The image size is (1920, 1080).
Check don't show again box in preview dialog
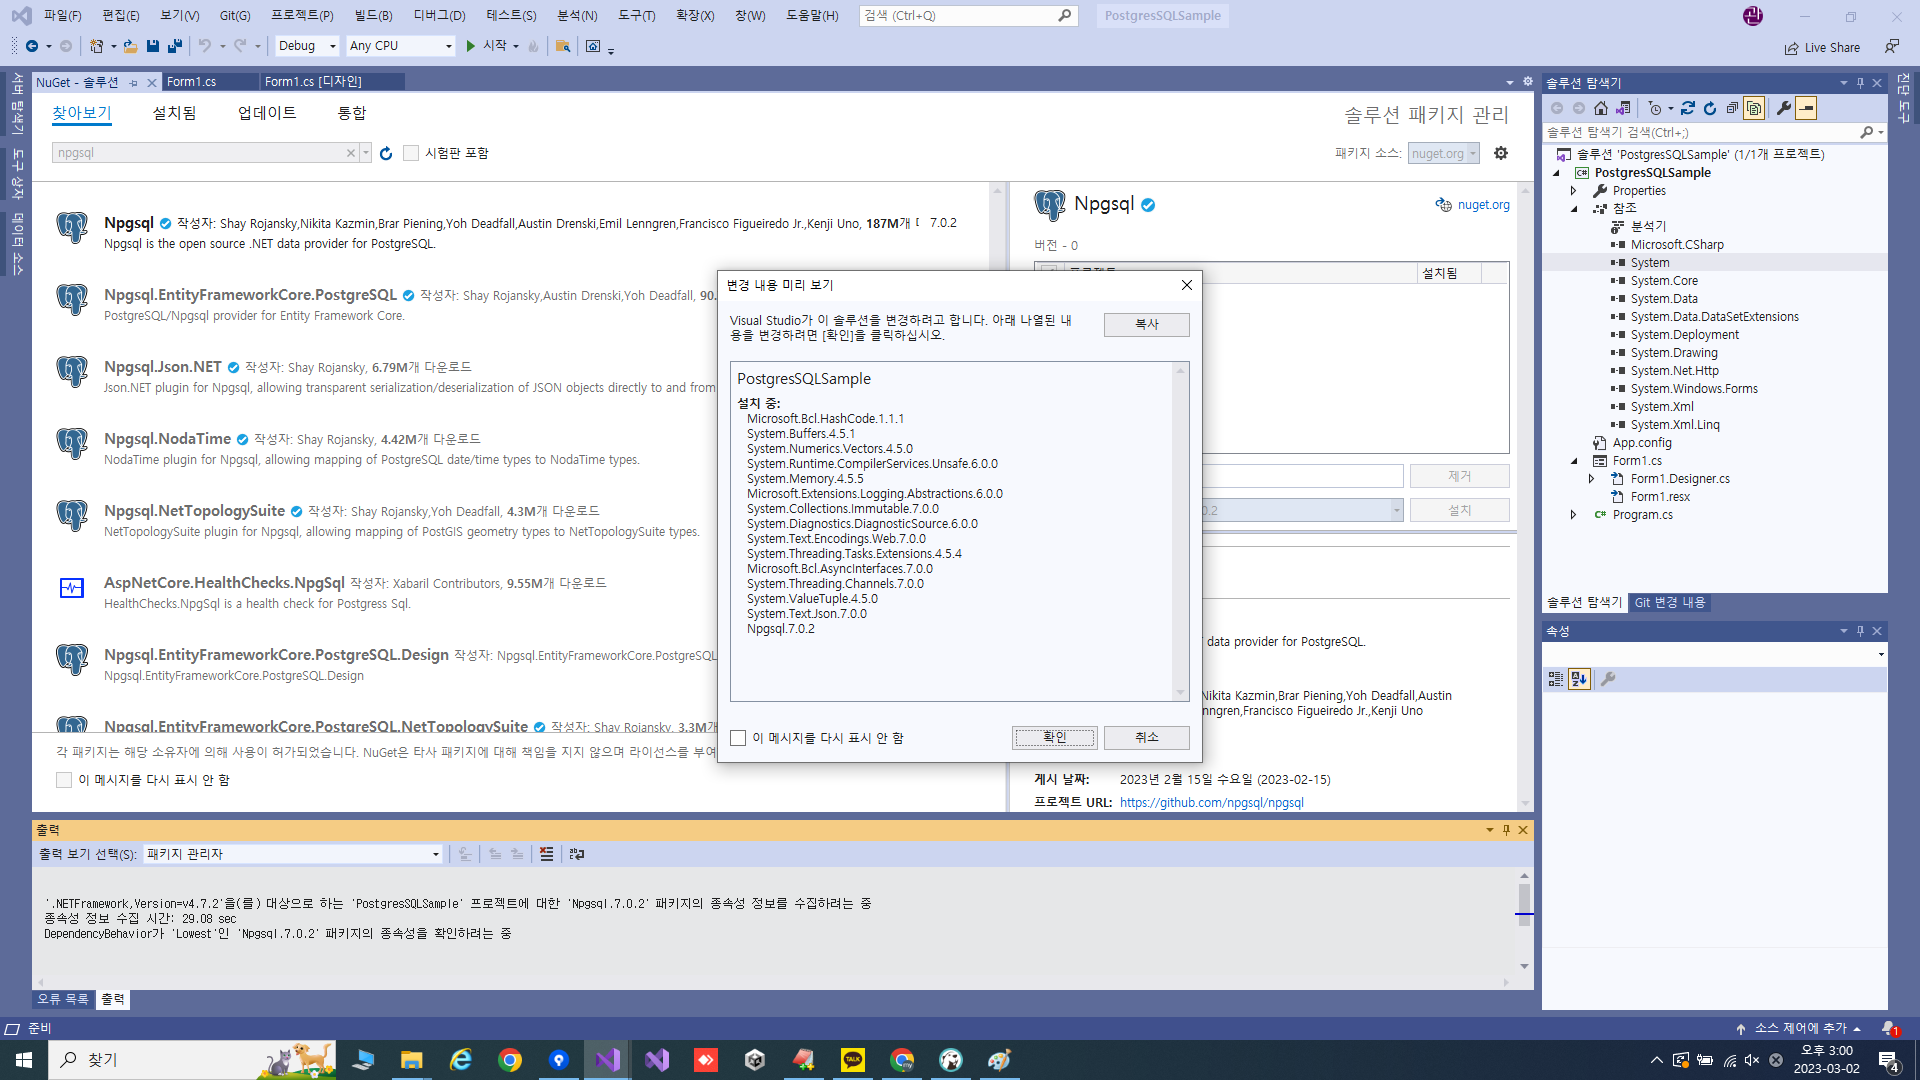[738, 738]
